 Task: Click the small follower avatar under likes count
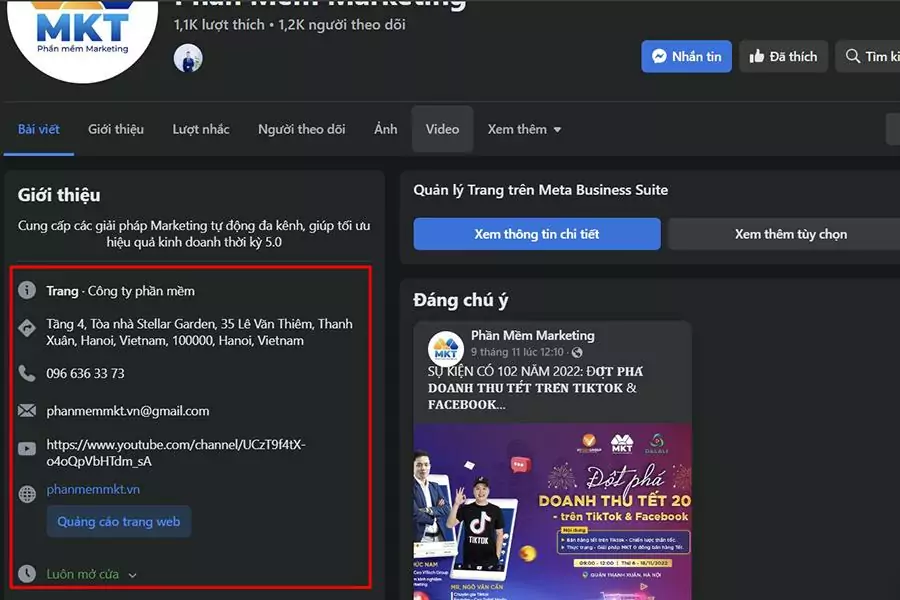coord(188,58)
